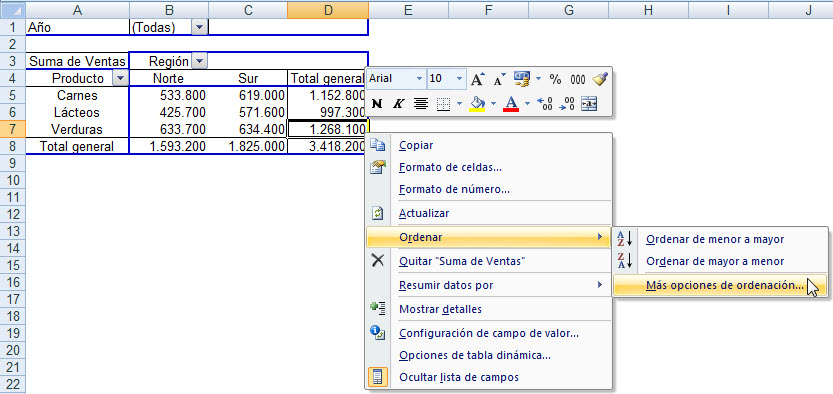This screenshot has height=394, width=833.
Task: Apply yellow fill color bucket
Action: (x=478, y=104)
